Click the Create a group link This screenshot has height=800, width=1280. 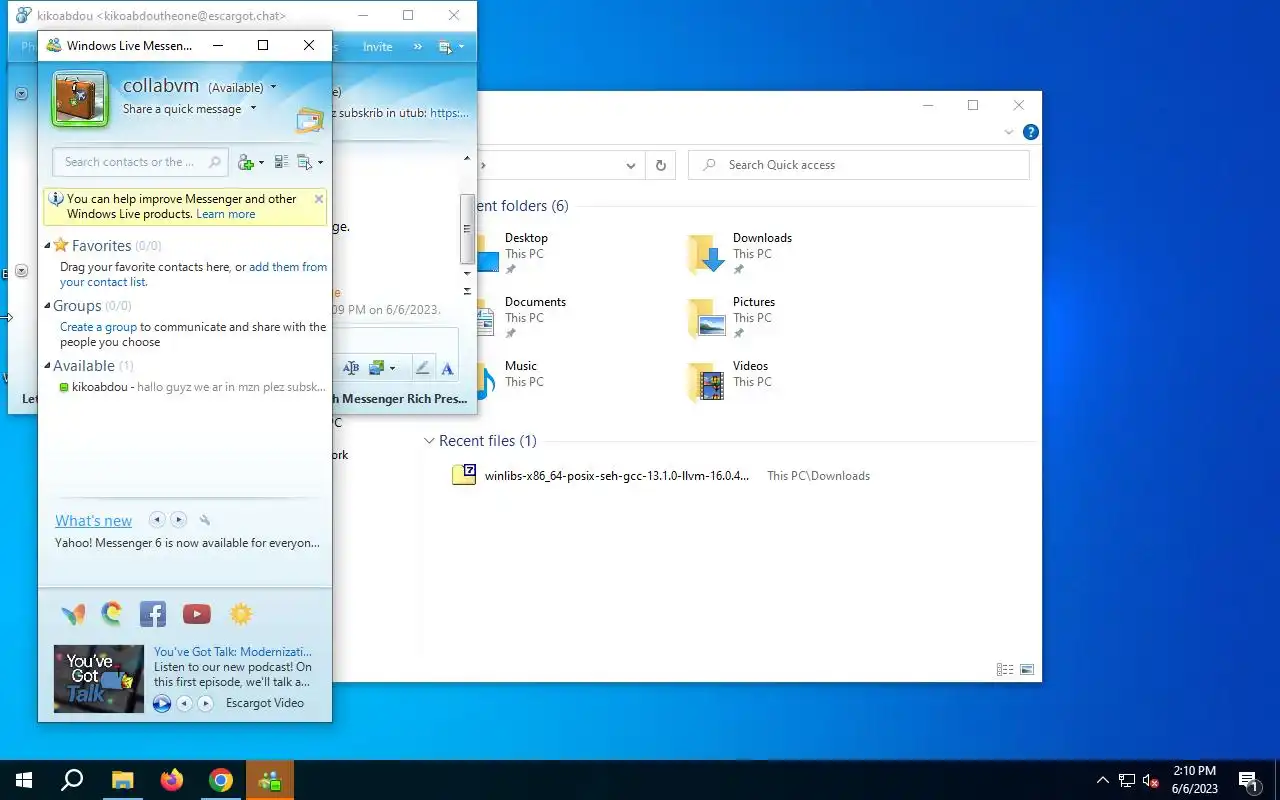(98, 327)
